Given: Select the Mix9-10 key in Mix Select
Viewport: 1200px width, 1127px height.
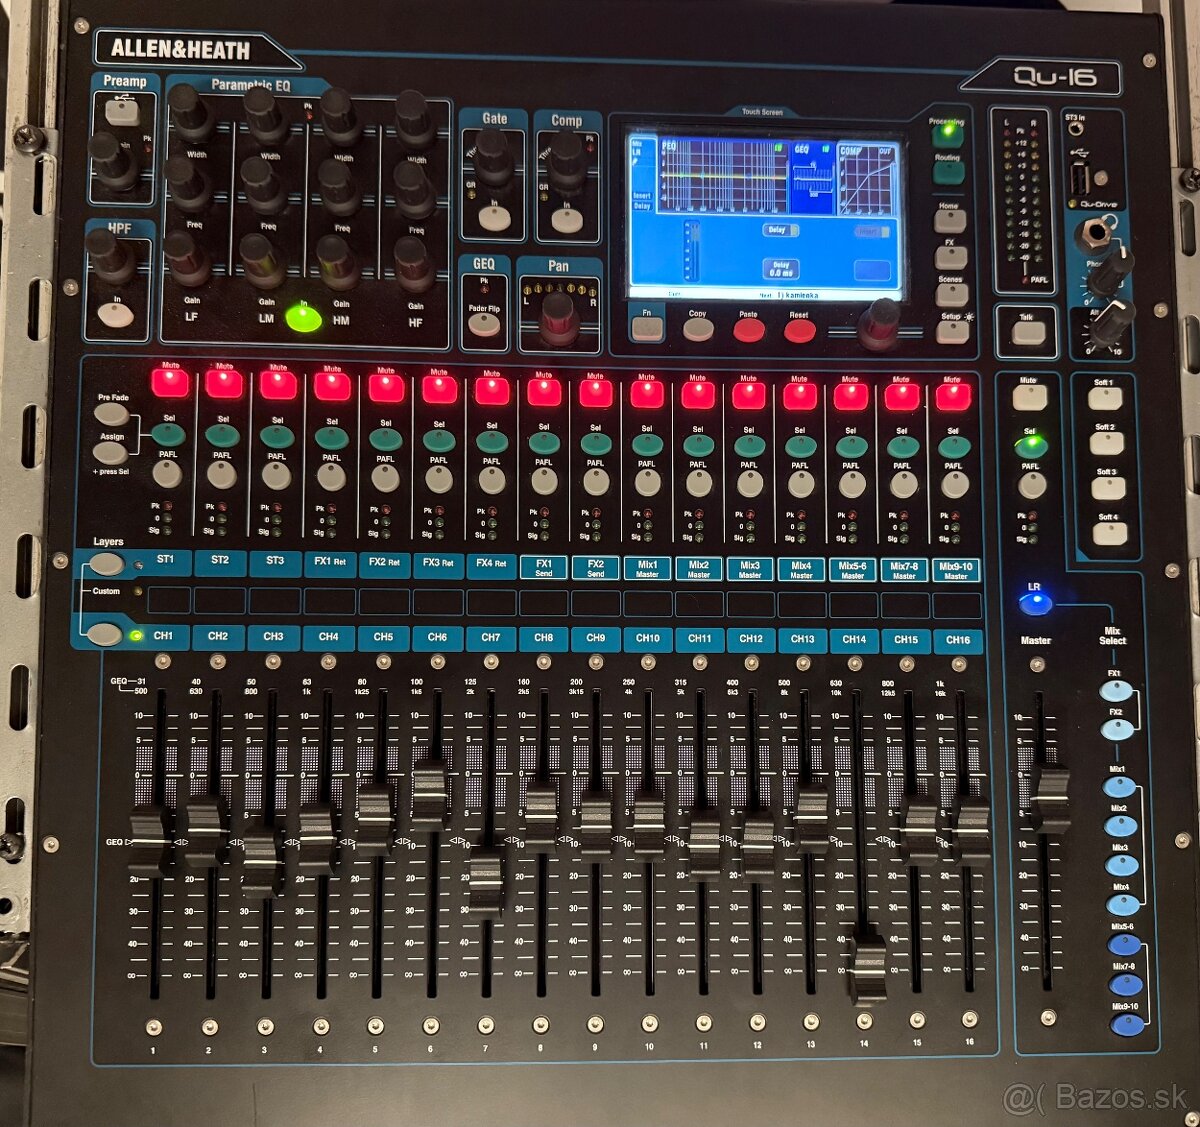Looking at the screenshot, I should 1127,1024.
